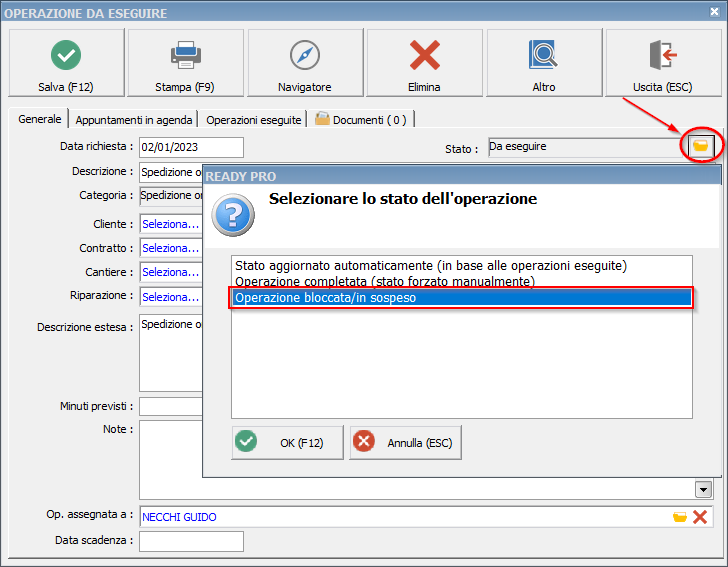Click the Salva (F12) toolbar button

coord(66,63)
